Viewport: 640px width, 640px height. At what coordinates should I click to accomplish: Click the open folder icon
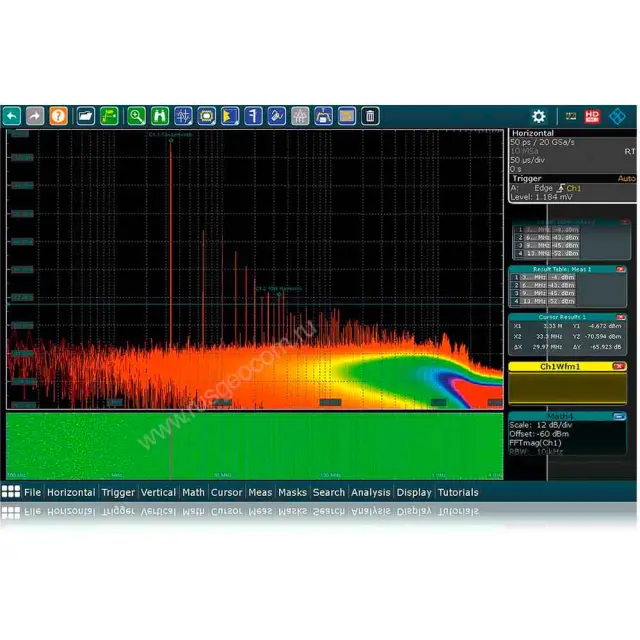(86, 116)
